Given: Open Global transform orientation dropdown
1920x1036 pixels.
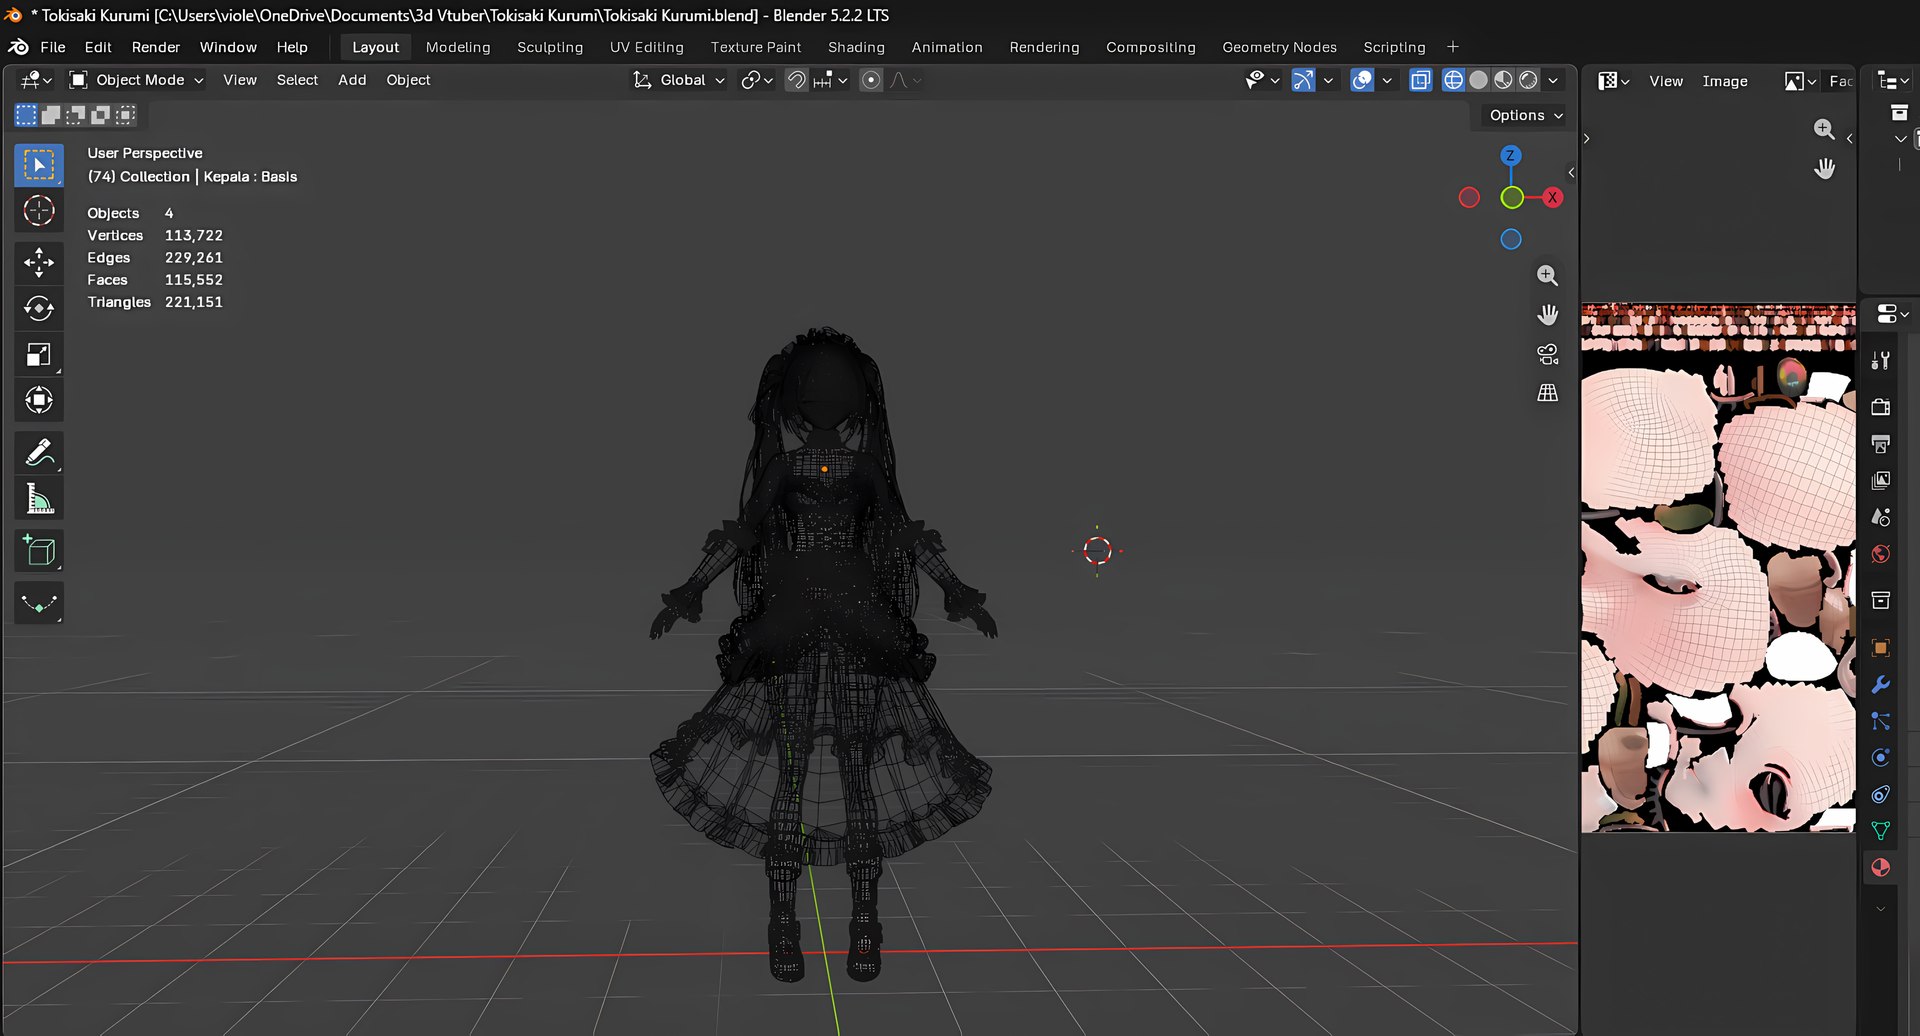Looking at the screenshot, I should (679, 80).
